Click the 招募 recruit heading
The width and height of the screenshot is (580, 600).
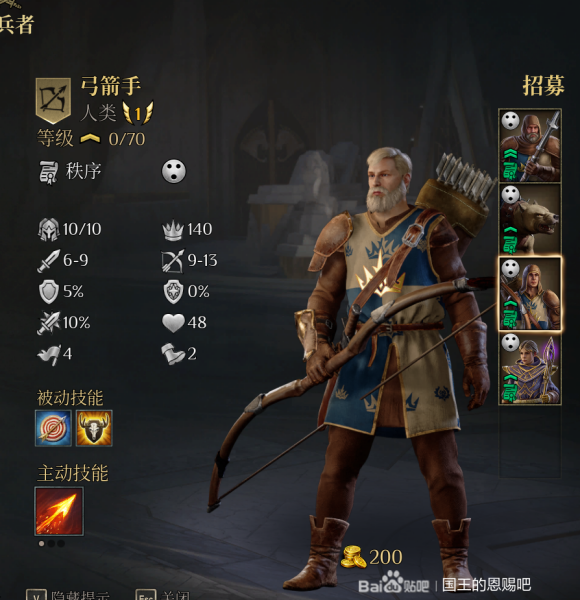tap(543, 86)
